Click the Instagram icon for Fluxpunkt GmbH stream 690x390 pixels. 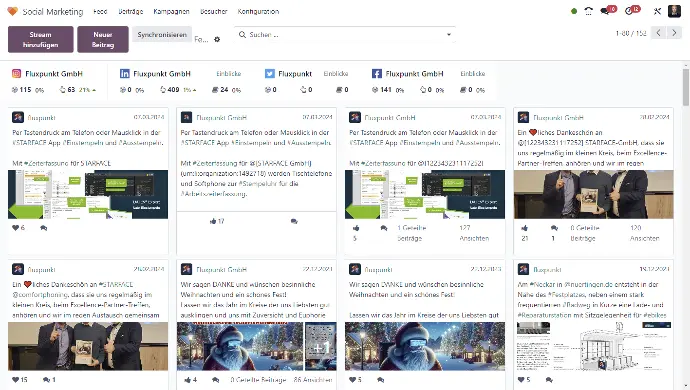coord(17,74)
